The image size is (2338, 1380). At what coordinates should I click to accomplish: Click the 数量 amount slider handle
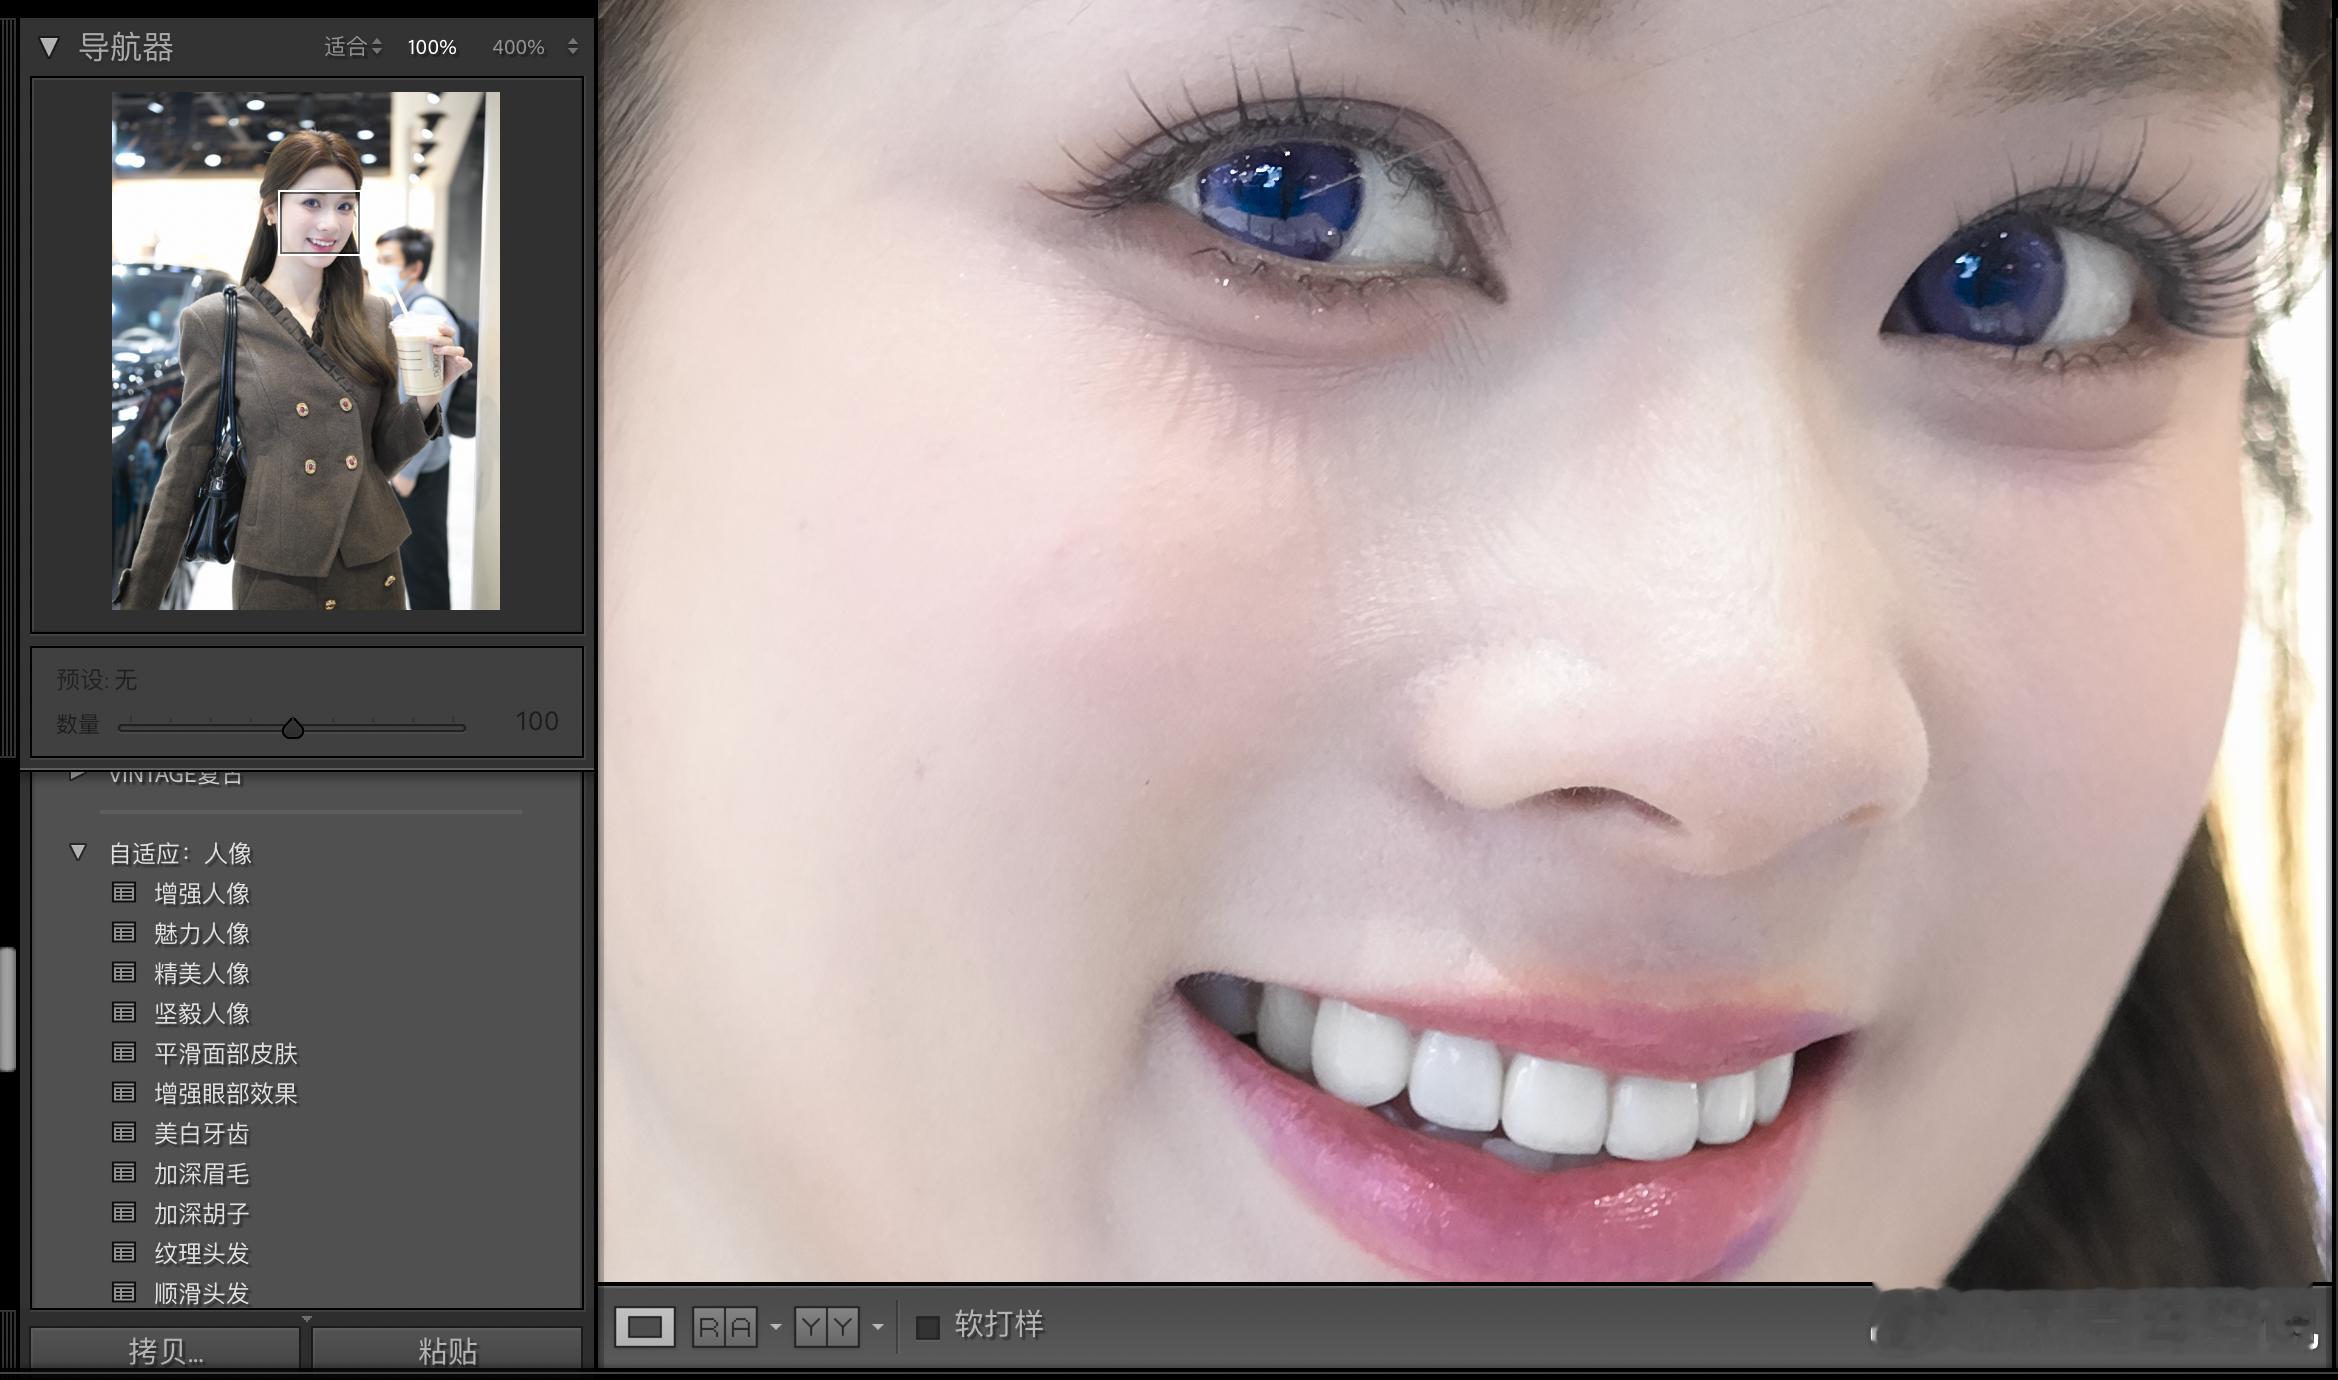point(292,728)
